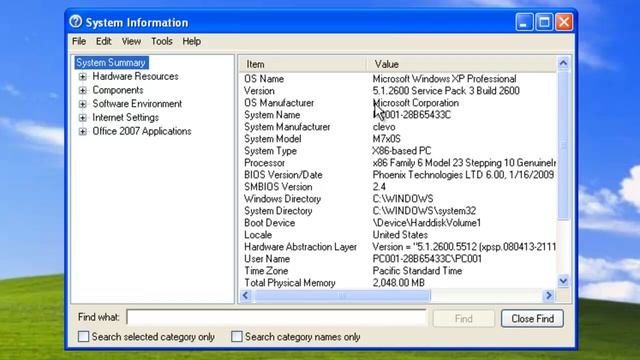The height and width of the screenshot is (360, 640).
Task: Click the System Information help icon in title bar
Action: click(x=76, y=22)
